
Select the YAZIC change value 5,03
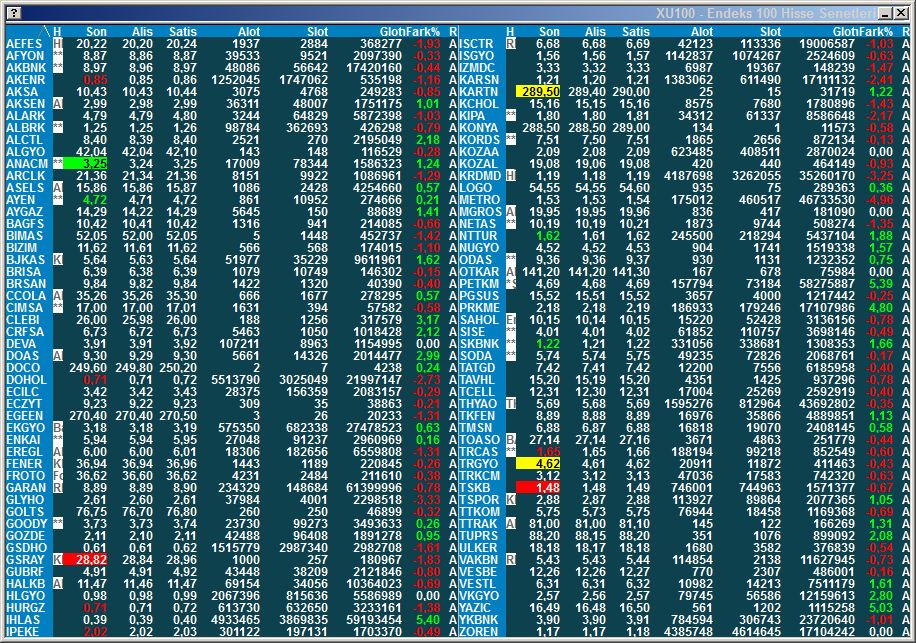(x=881, y=607)
